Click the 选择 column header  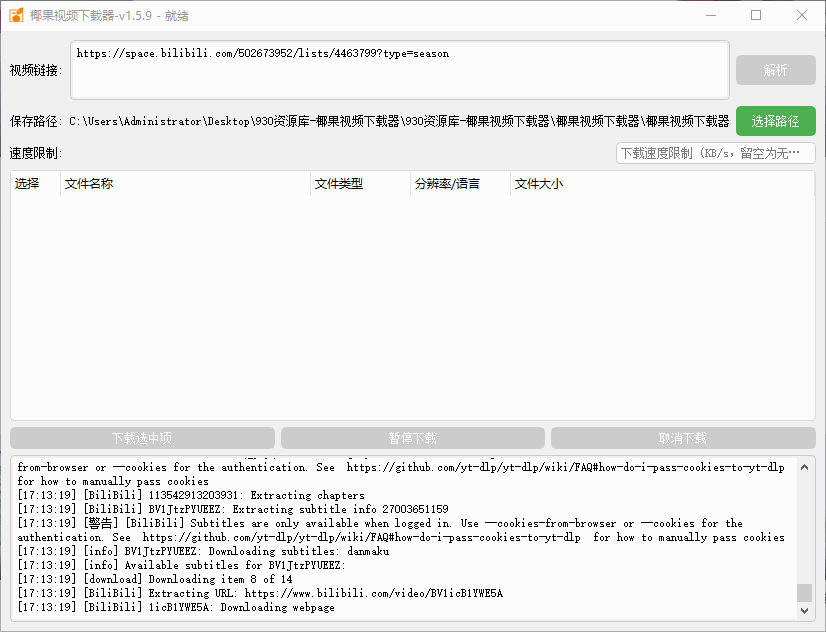35,184
